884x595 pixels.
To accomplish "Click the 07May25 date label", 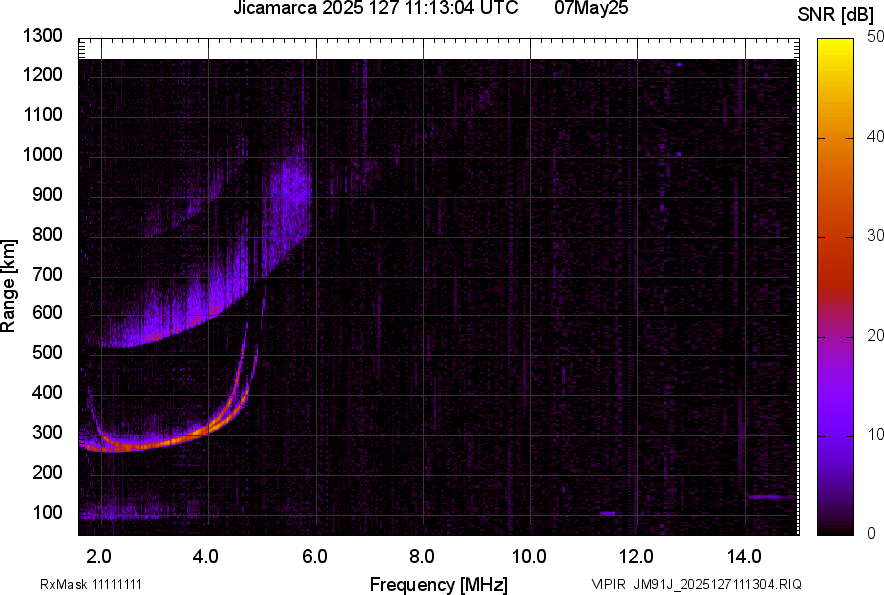I will pyautogui.click(x=592, y=9).
